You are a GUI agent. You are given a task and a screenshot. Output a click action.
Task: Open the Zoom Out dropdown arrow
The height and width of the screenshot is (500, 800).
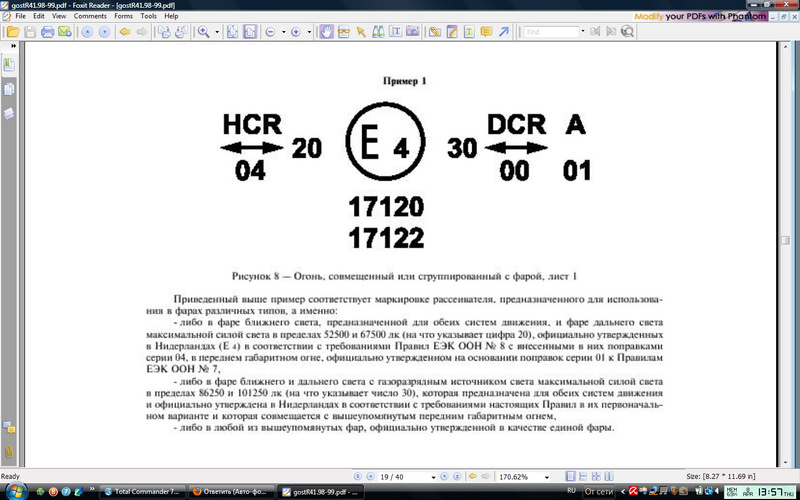283,32
